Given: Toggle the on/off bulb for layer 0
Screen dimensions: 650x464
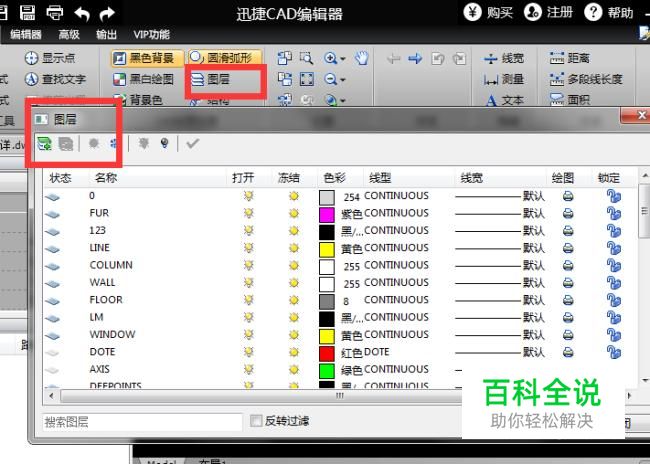Looking at the screenshot, I should click(249, 196).
